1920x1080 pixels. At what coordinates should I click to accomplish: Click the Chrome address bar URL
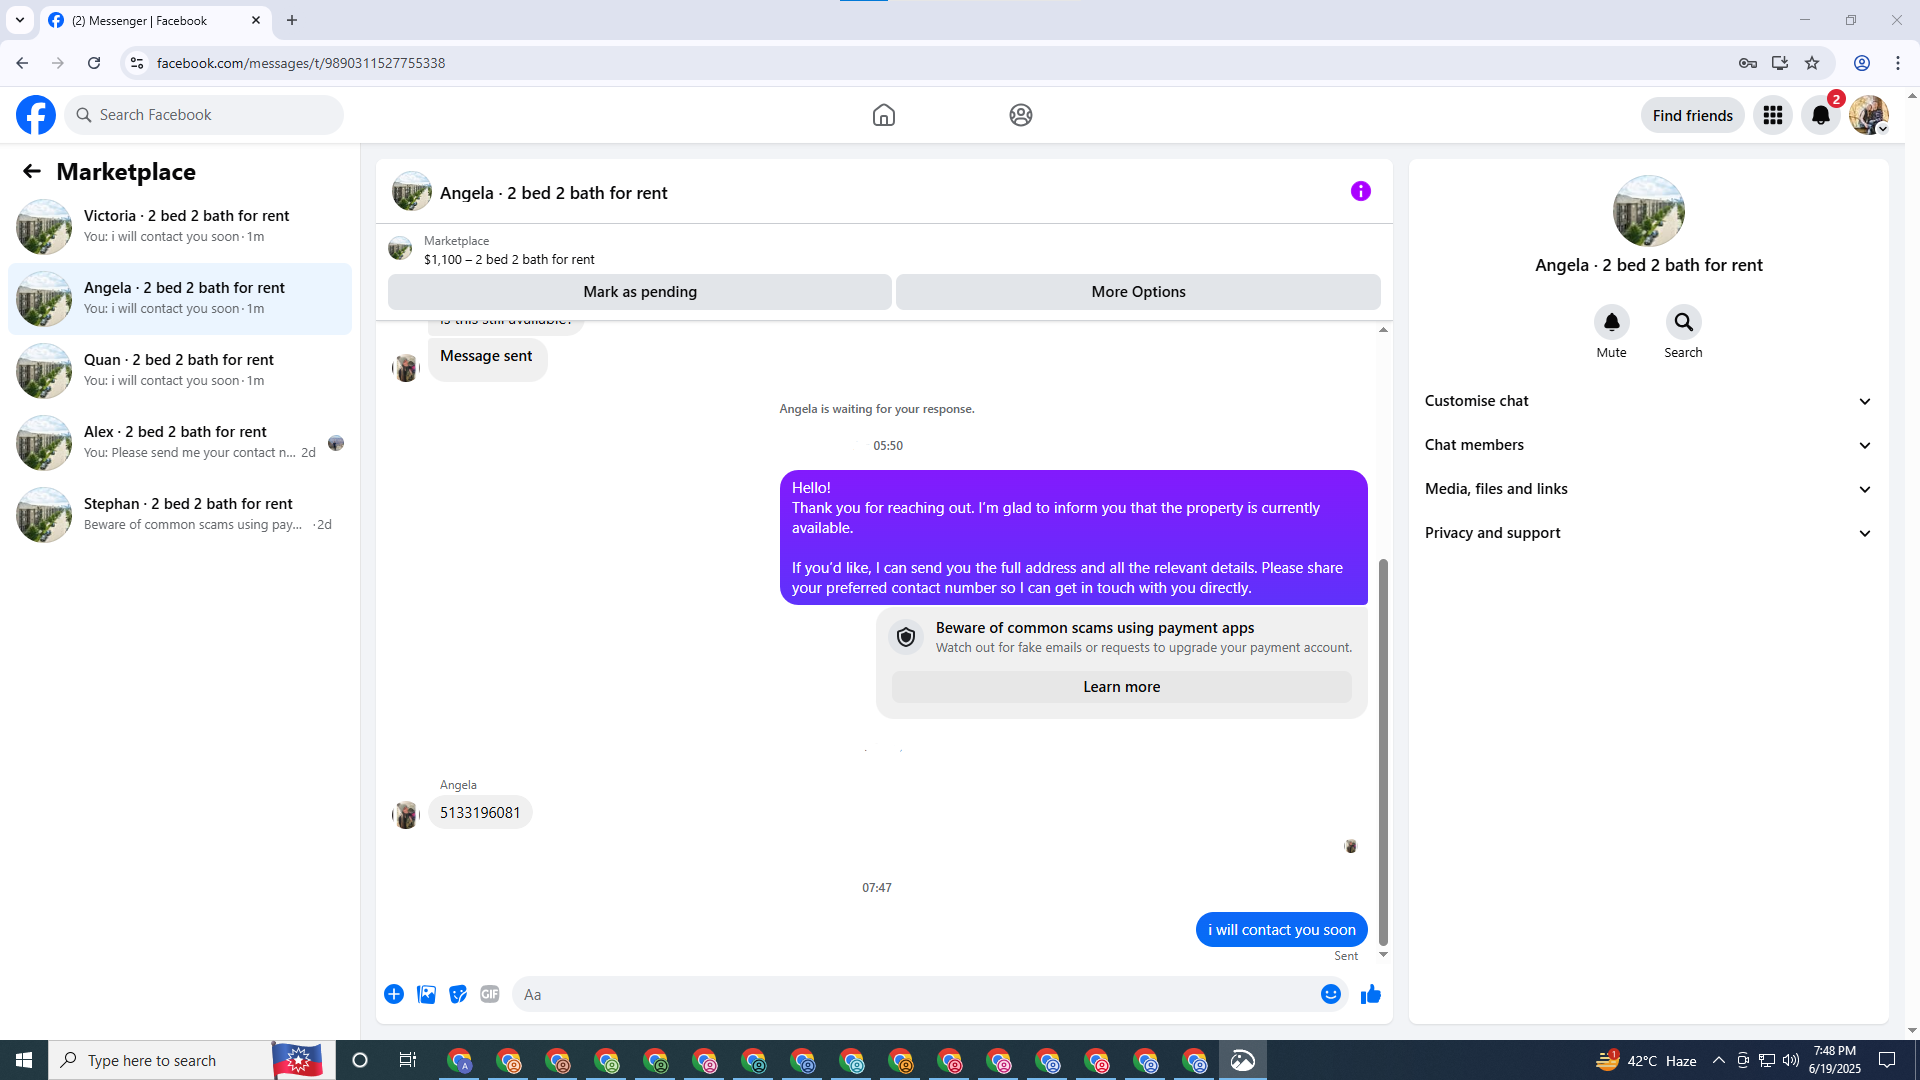[x=301, y=63]
